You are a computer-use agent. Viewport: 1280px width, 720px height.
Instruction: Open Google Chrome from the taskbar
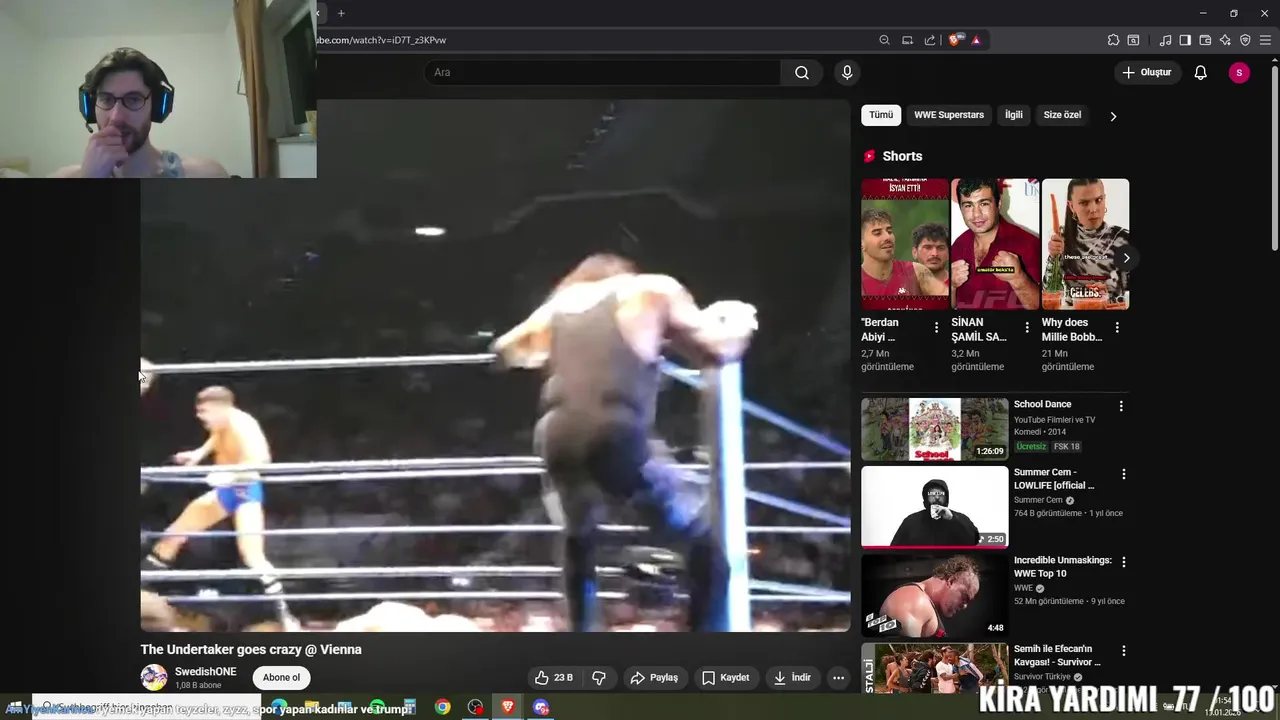(442, 707)
